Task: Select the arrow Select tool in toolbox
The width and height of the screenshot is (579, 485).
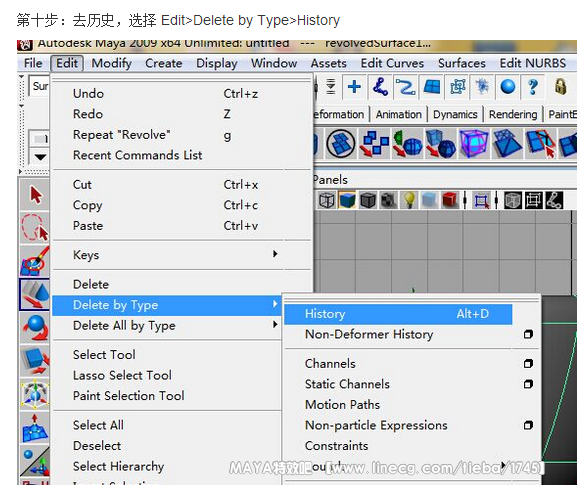Action: coord(35,195)
